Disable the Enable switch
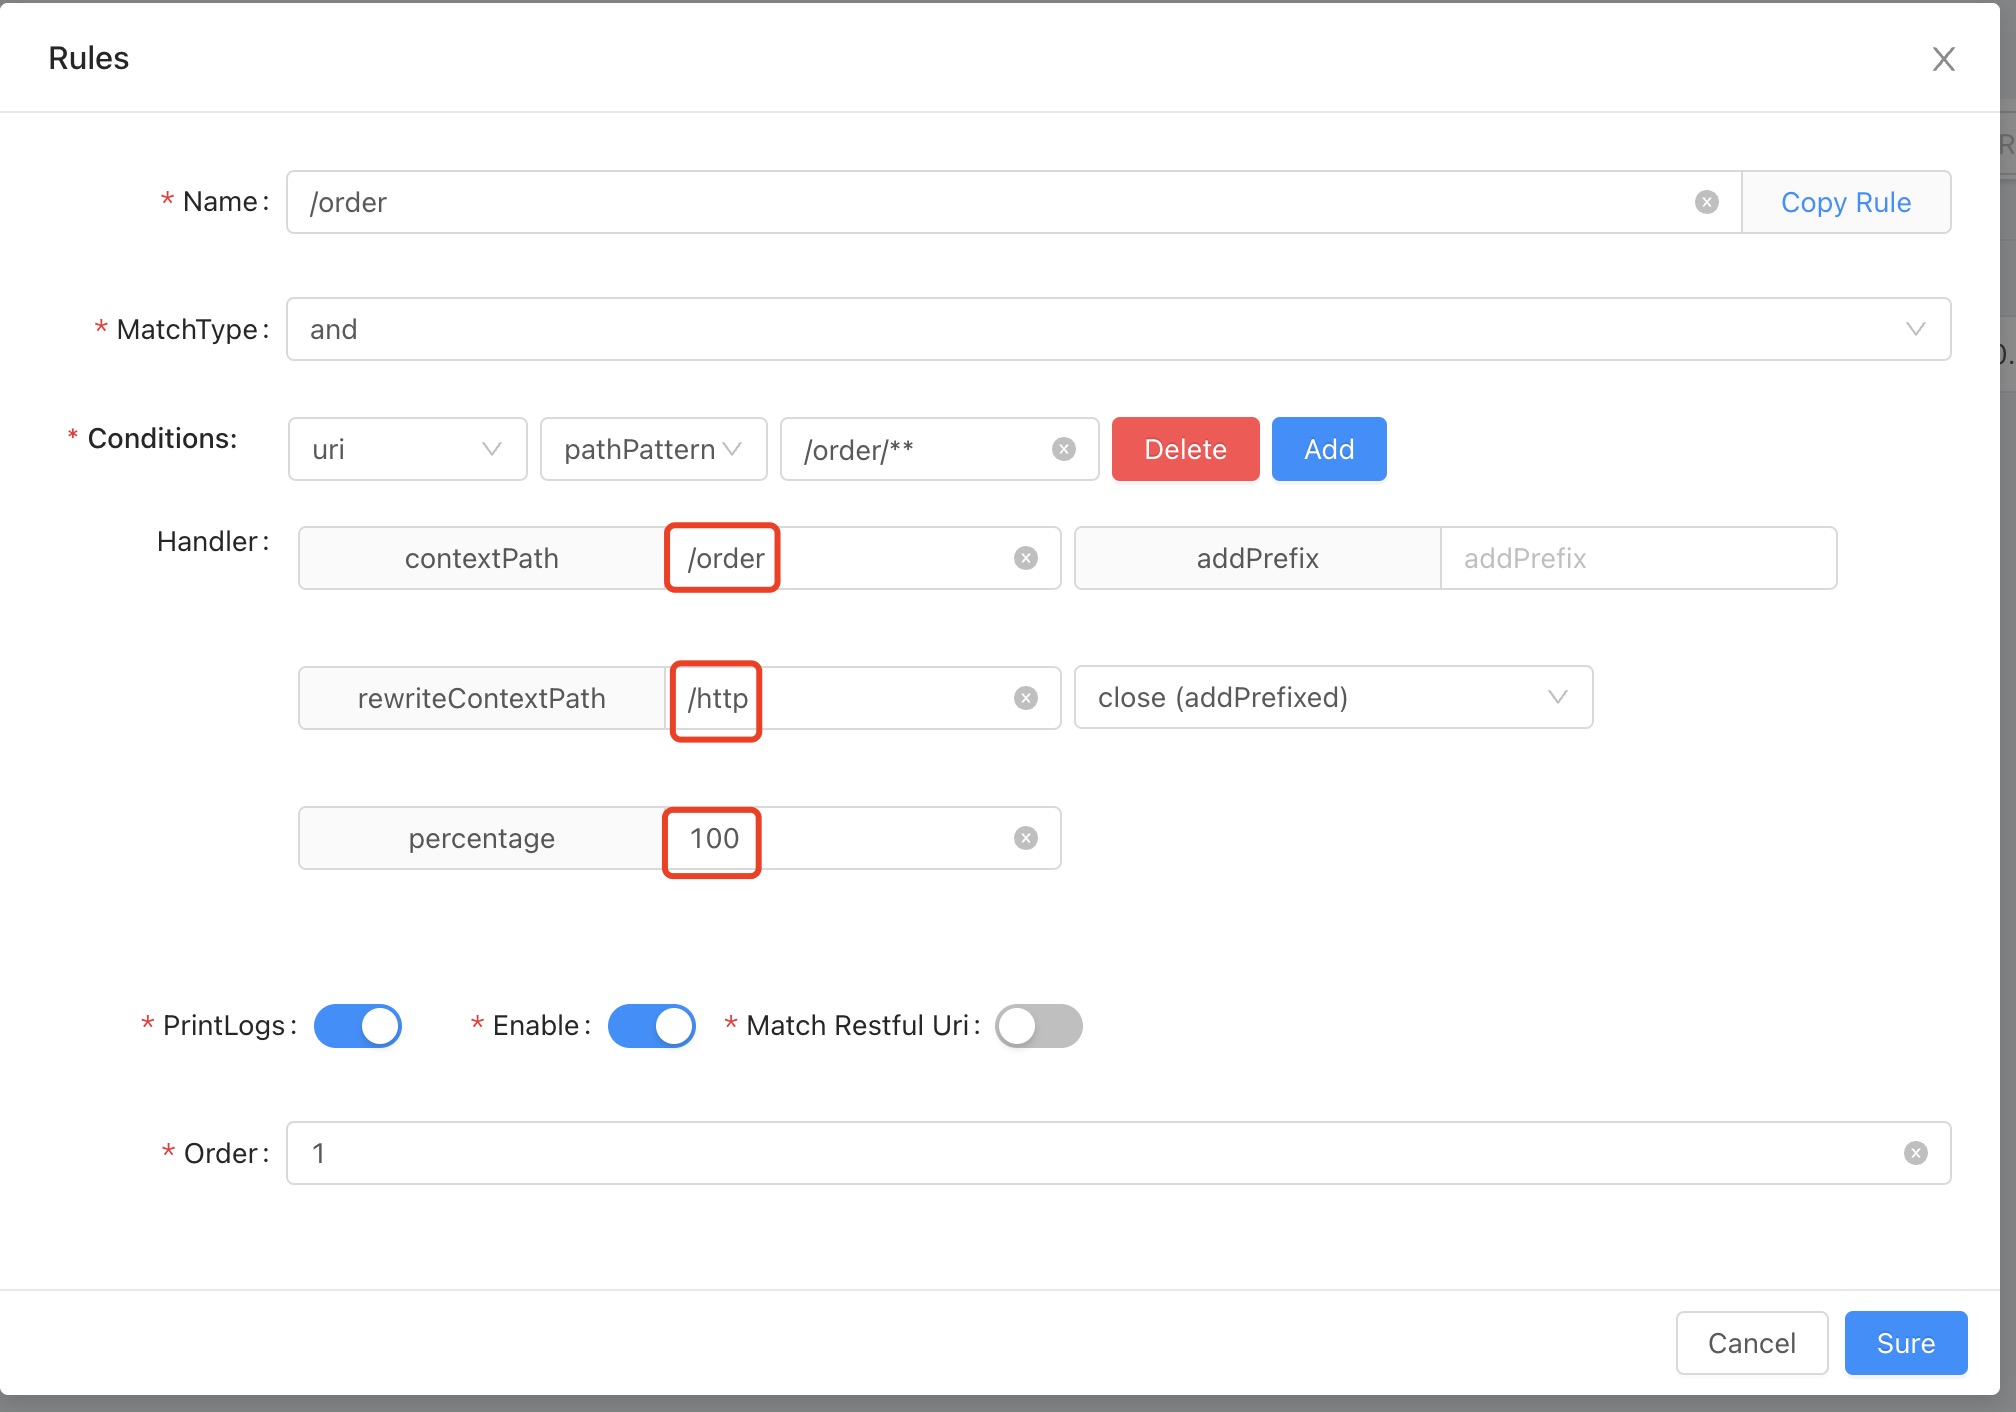The width and height of the screenshot is (2016, 1412). pyautogui.click(x=651, y=1026)
